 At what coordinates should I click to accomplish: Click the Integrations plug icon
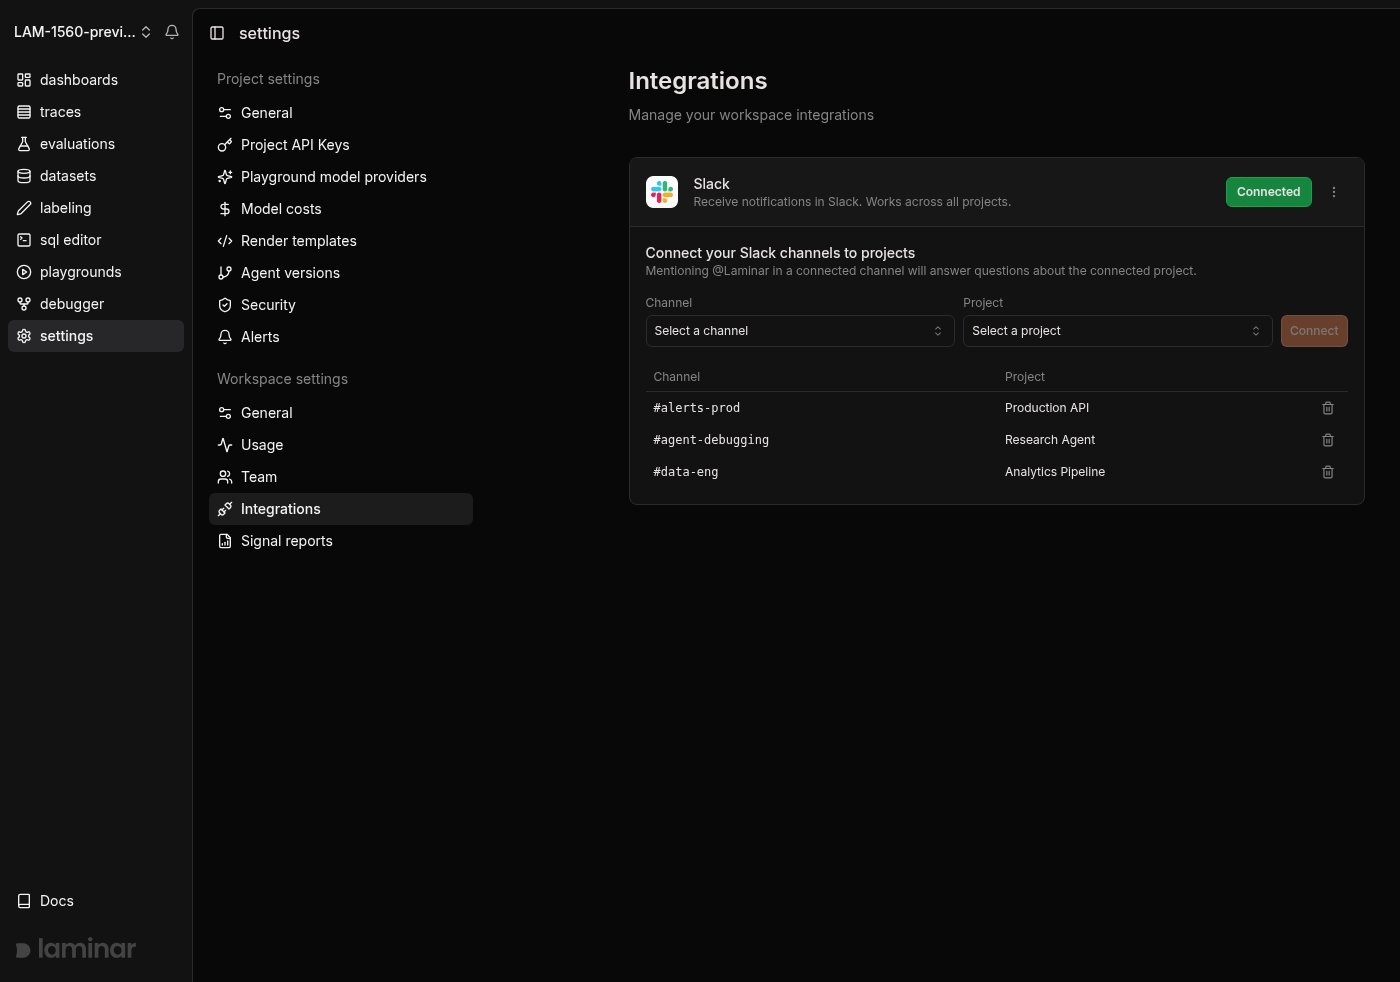pyautogui.click(x=225, y=509)
